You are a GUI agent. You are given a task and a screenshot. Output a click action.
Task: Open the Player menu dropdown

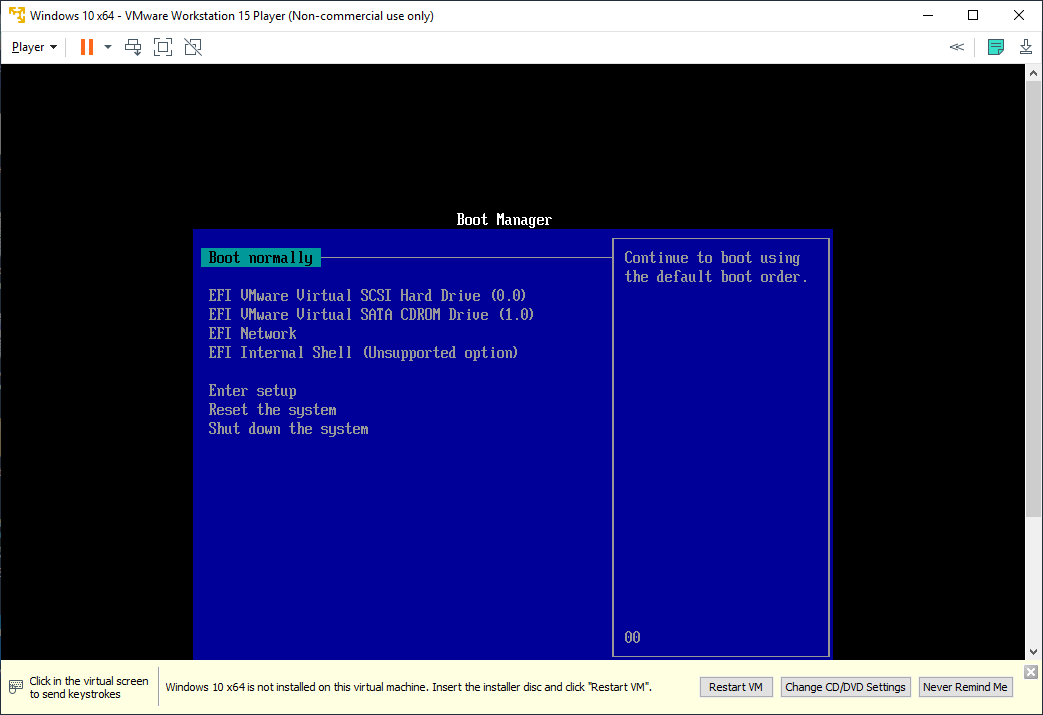pos(34,47)
